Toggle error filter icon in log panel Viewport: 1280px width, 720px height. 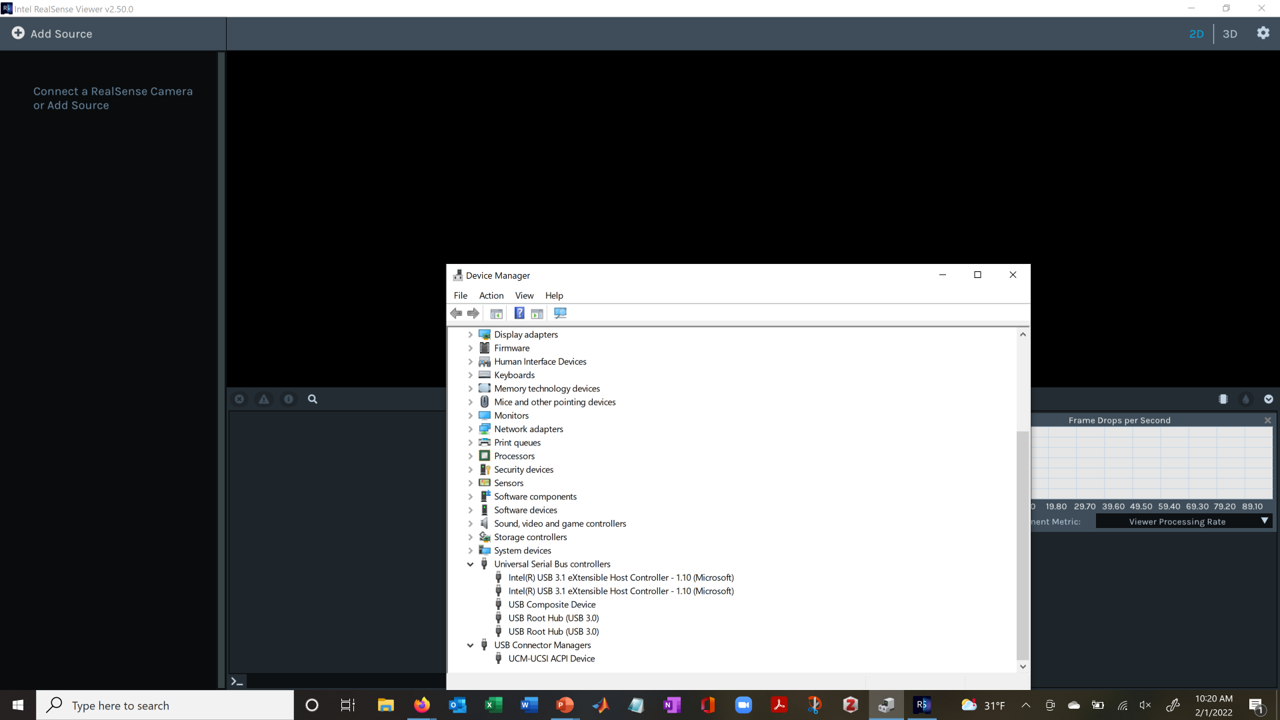pyautogui.click(x=239, y=399)
